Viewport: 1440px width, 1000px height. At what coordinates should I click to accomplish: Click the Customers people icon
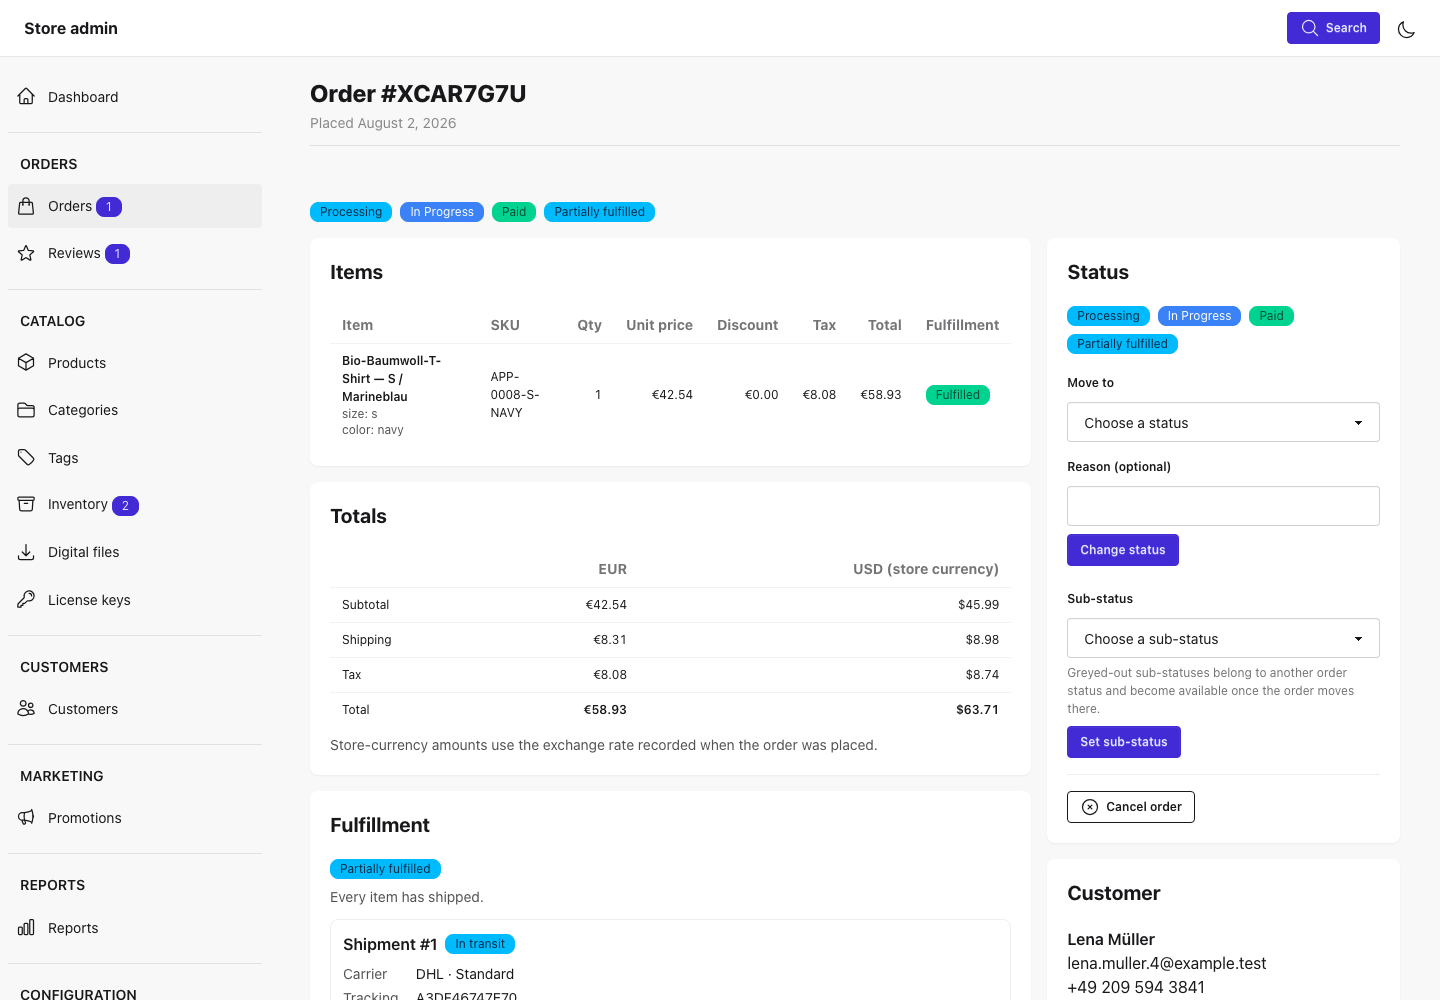(x=27, y=709)
